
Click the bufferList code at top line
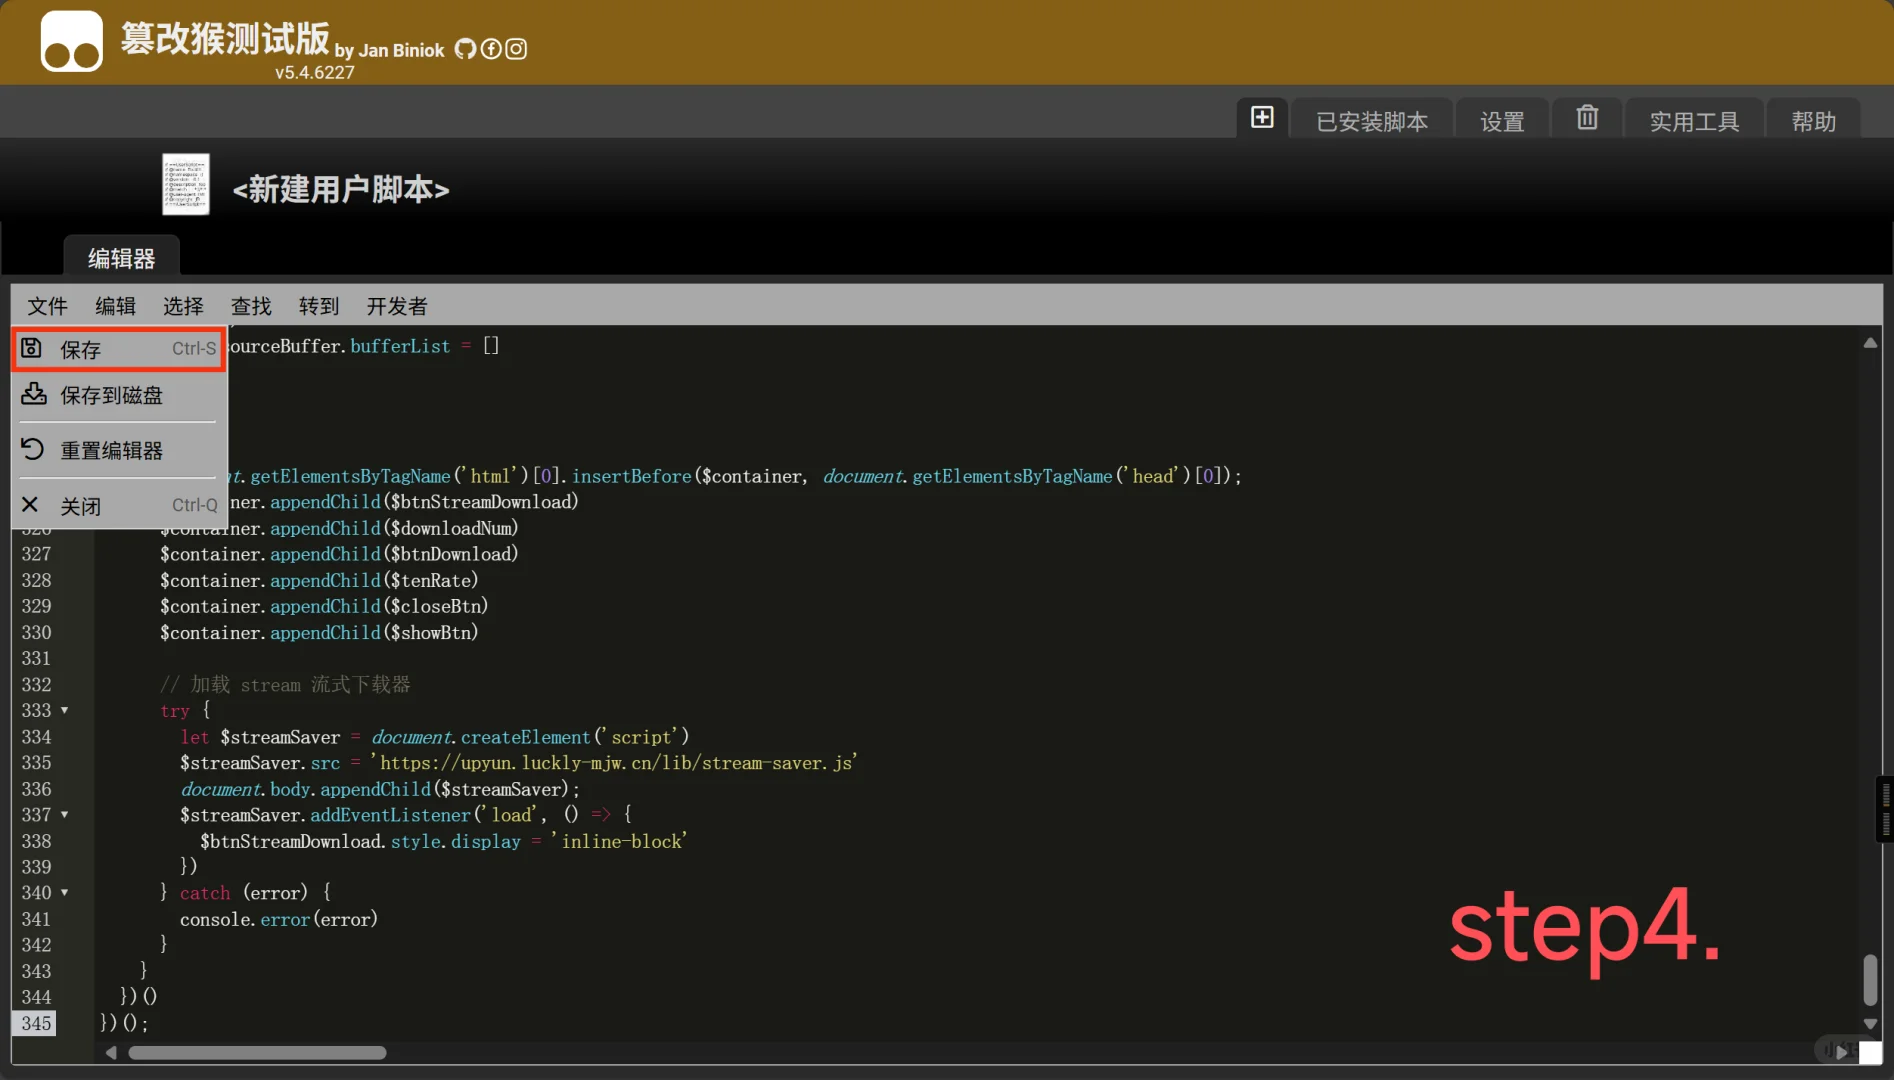[400, 346]
